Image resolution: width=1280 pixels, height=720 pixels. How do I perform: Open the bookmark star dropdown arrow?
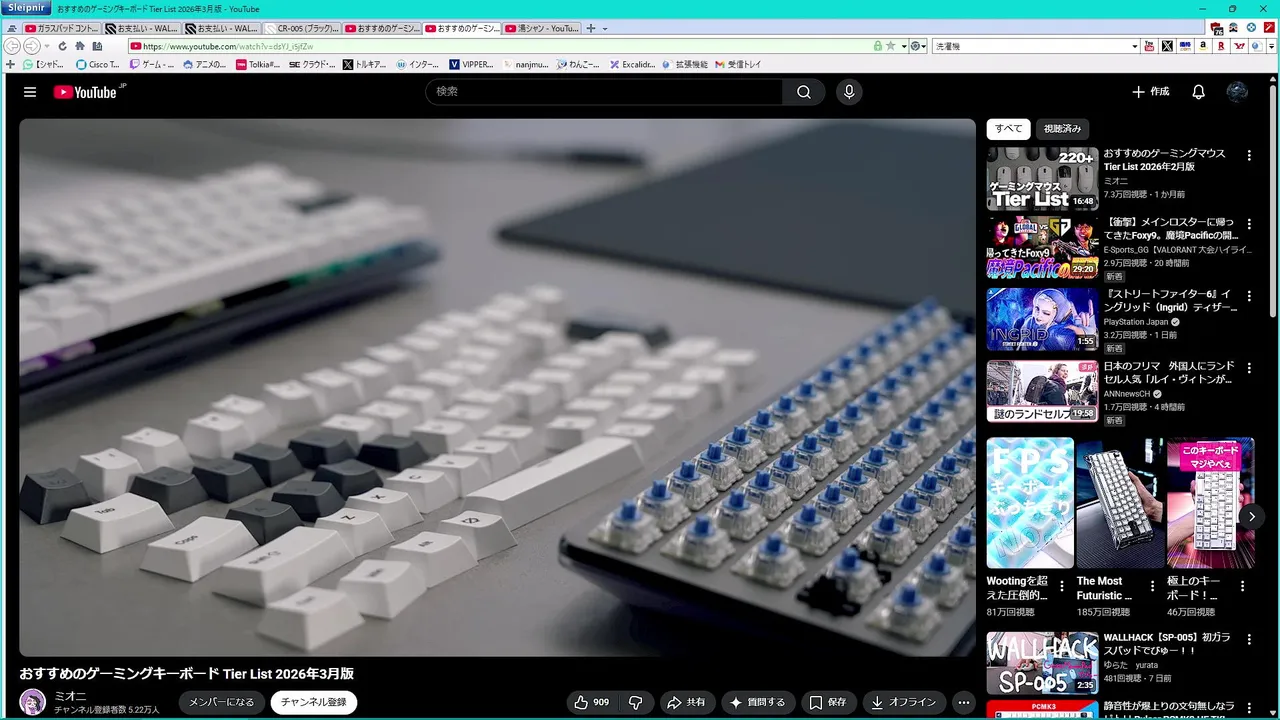(x=904, y=46)
